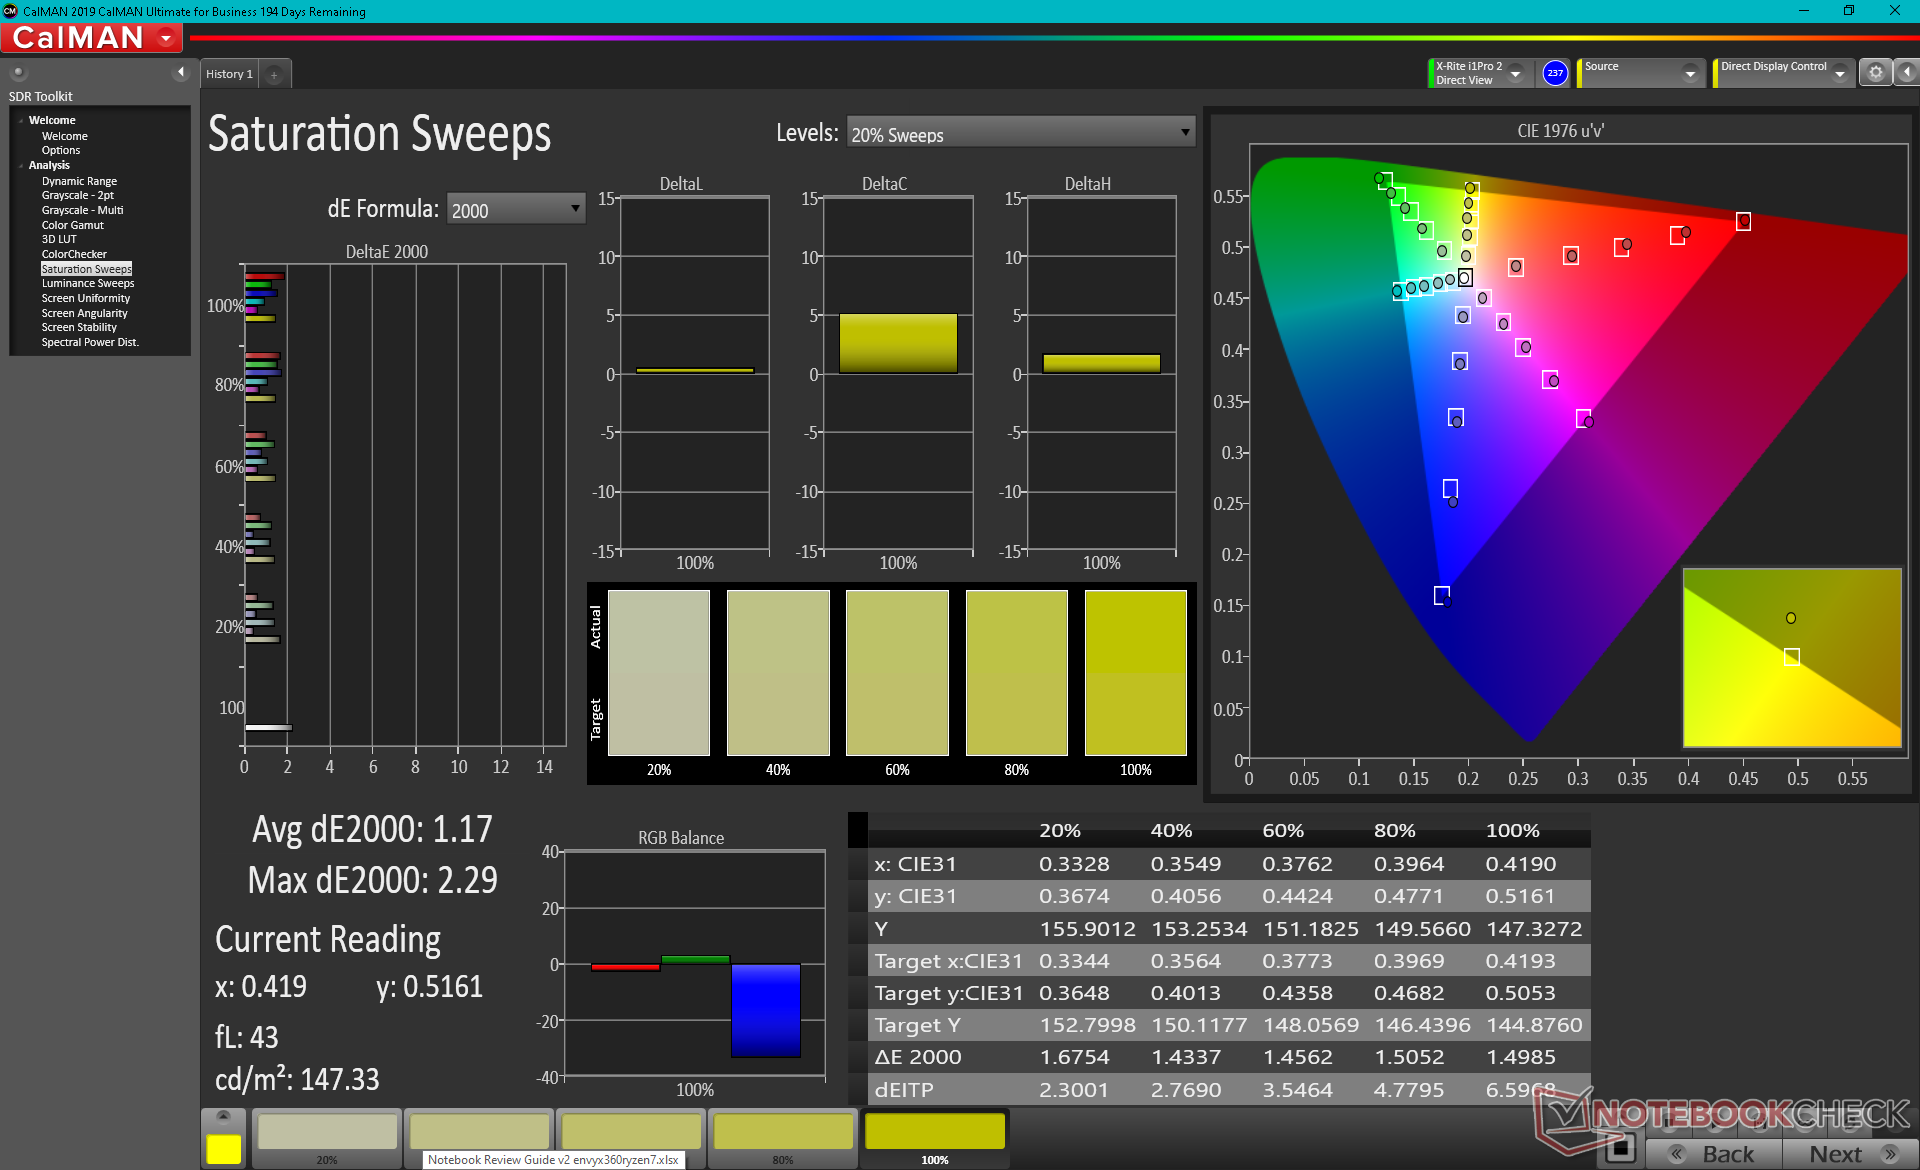Collapse the Welcome tree group

point(21,121)
